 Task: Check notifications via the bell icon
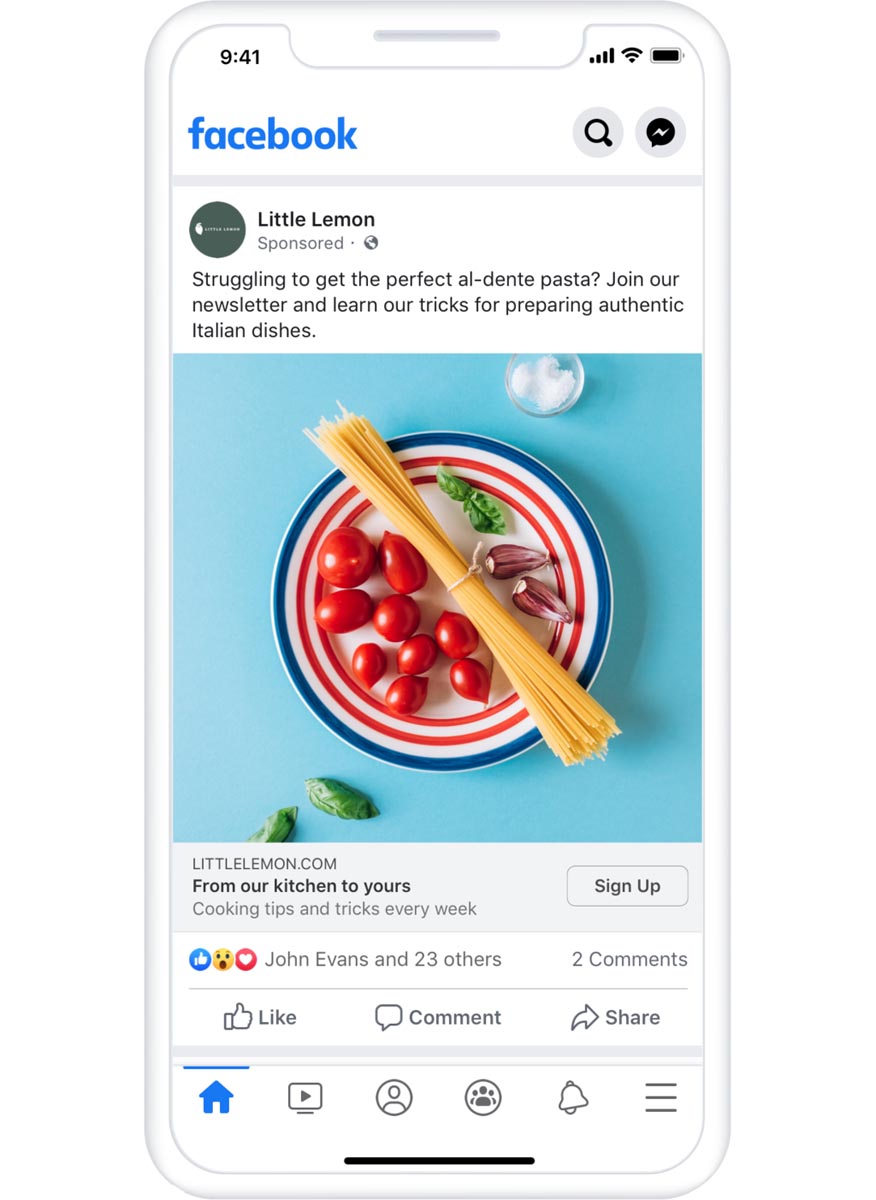coord(570,1097)
